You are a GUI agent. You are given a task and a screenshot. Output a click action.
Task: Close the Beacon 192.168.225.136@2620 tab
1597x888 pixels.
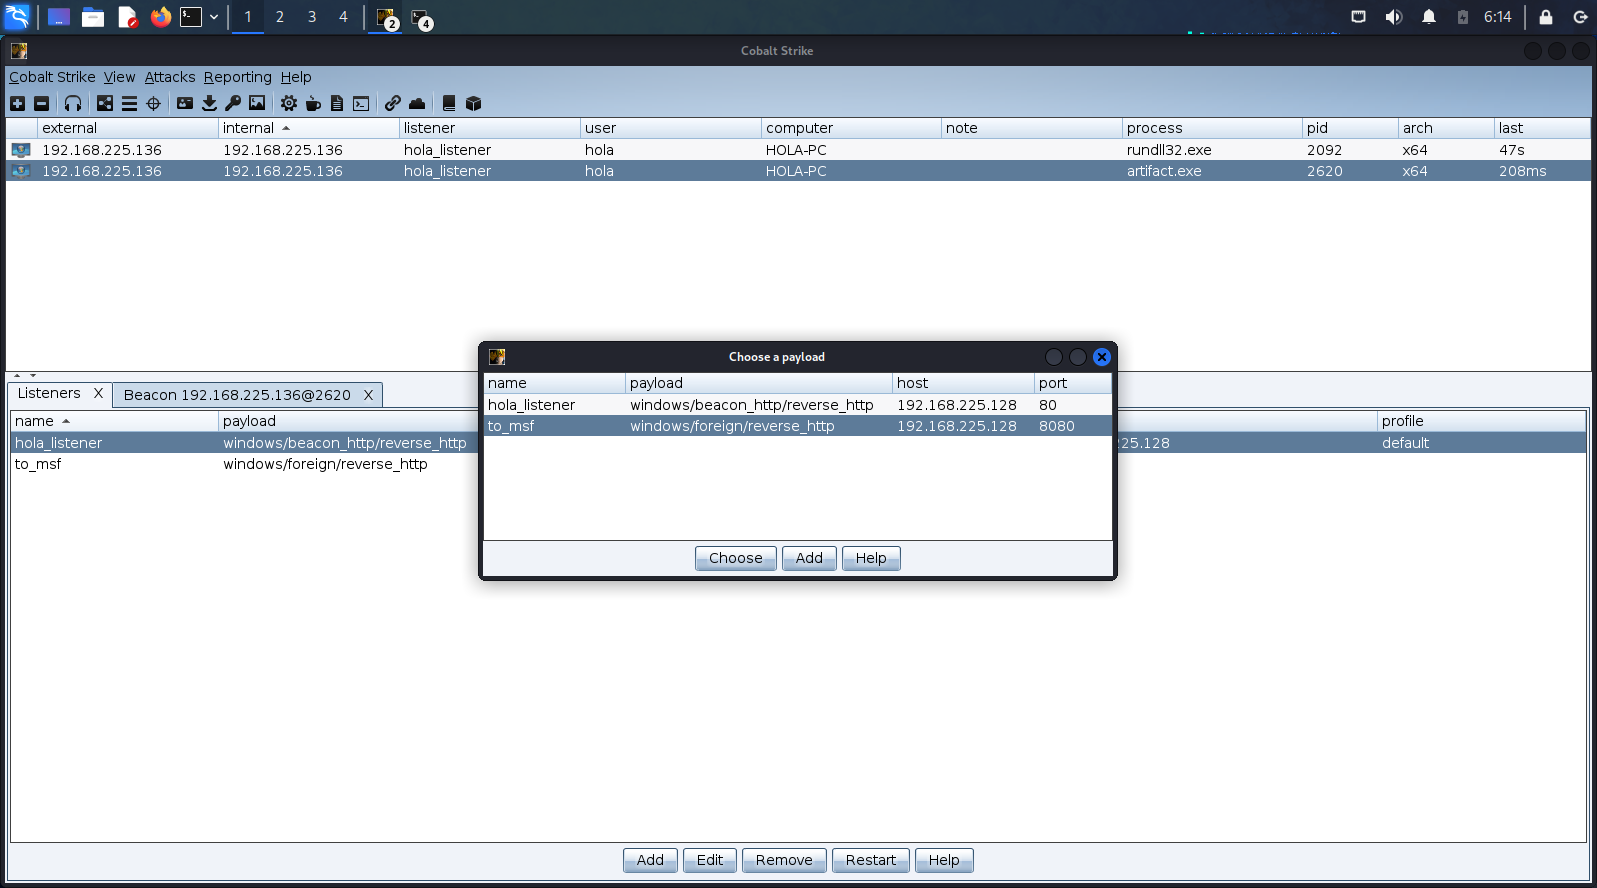(368, 395)
